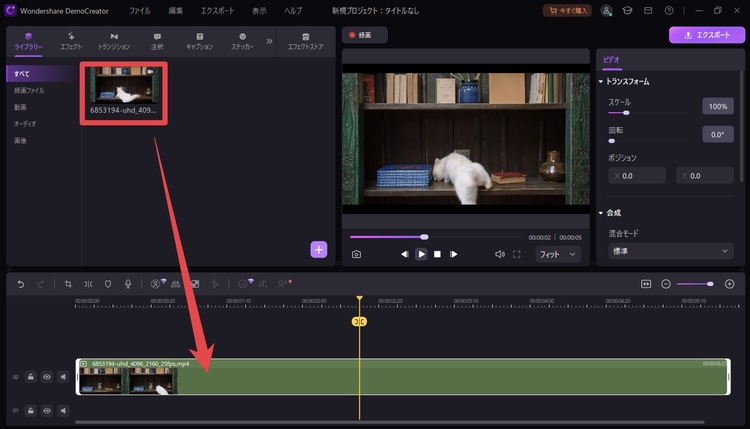The image size is (750, 429).
Task: Edit the rotation 0.0° value field
Action: point(717,134)
